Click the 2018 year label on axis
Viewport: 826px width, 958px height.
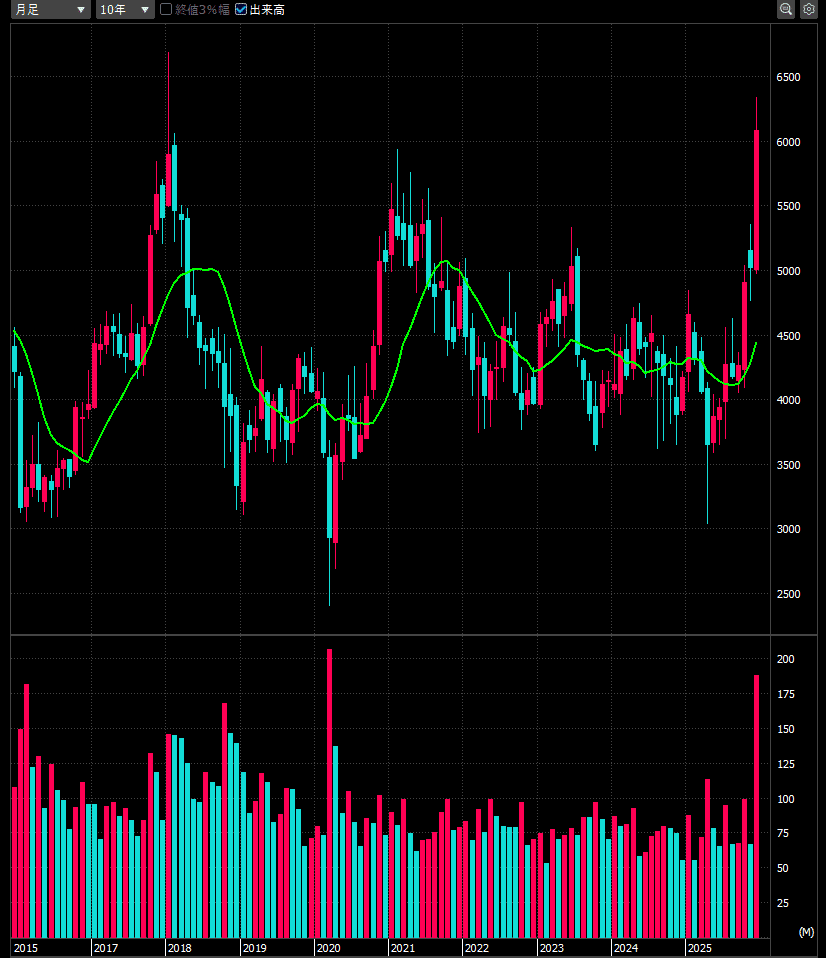[x=180, y=948]
